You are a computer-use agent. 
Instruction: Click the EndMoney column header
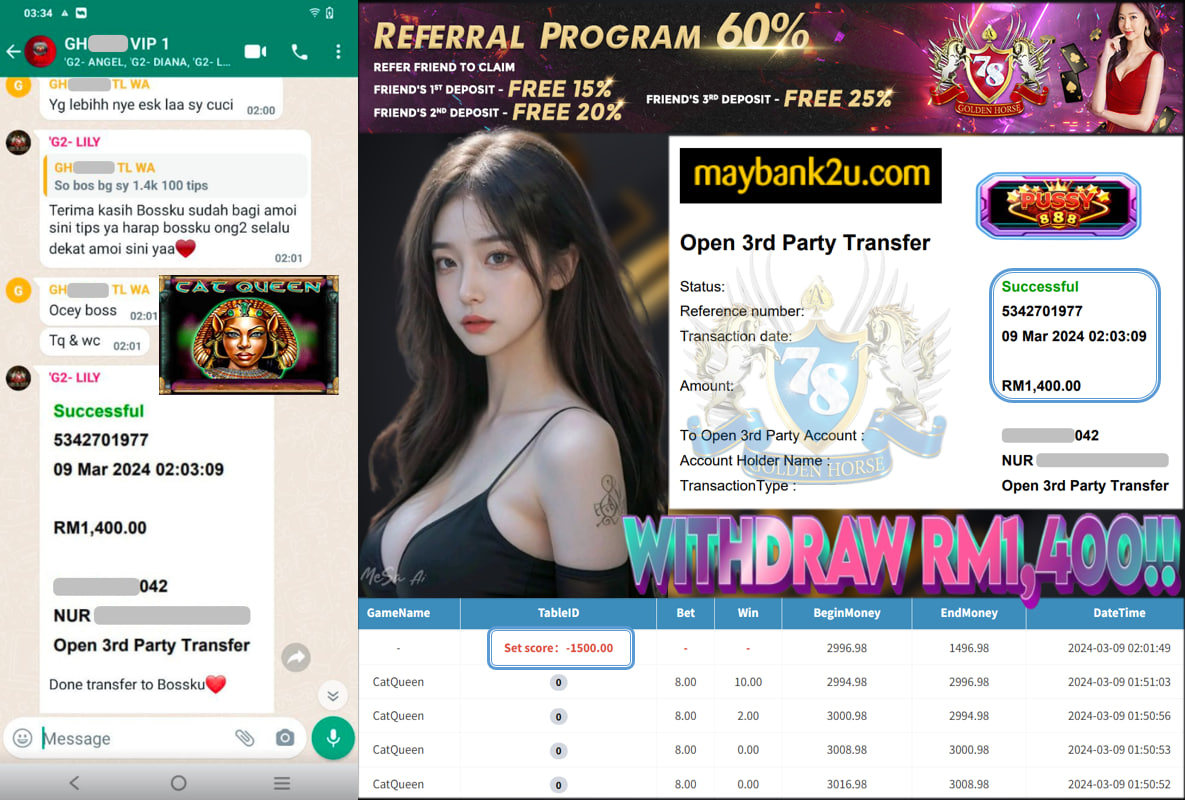coord(969,613)
